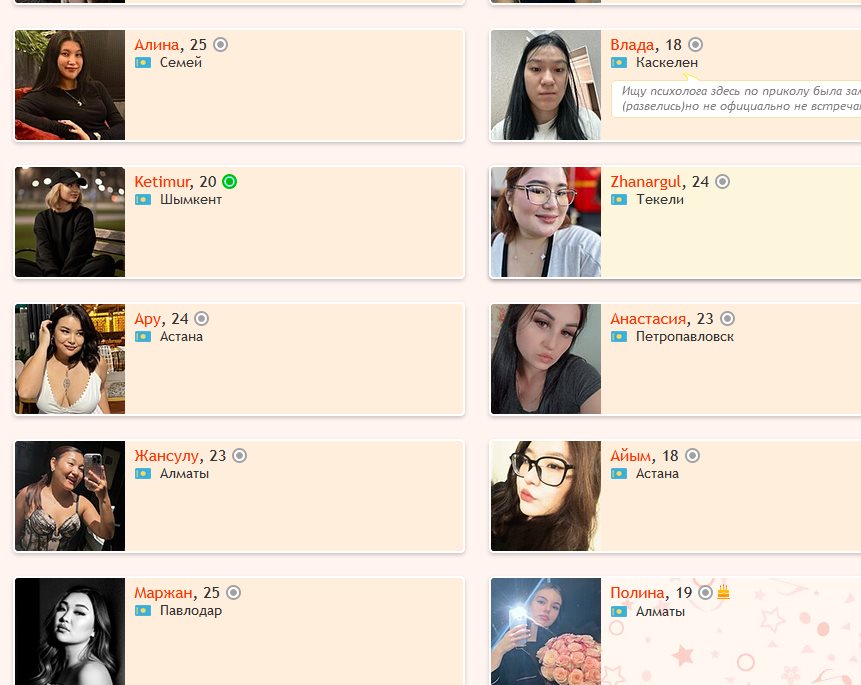This screenshot has height=685, width=861.
Task: Open Айым's profile photo thumbnail
Action: [x=546, y=496]
